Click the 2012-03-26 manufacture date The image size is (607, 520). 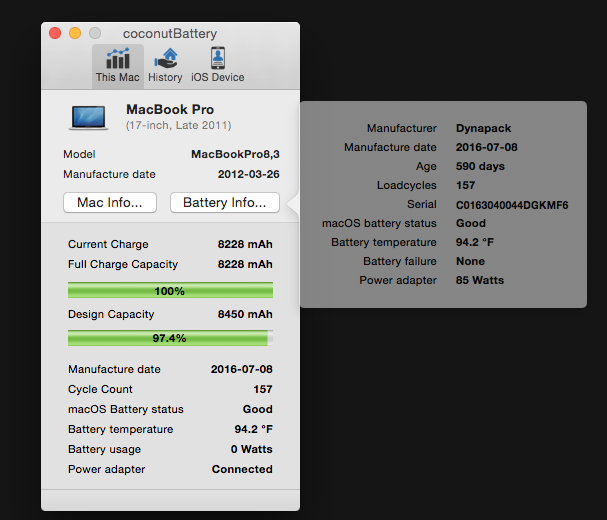249,174
